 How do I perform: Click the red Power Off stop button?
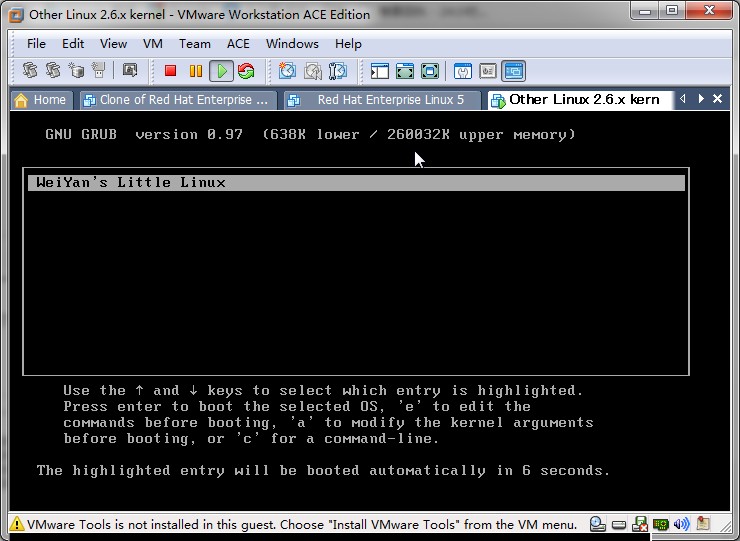(170, 71)
